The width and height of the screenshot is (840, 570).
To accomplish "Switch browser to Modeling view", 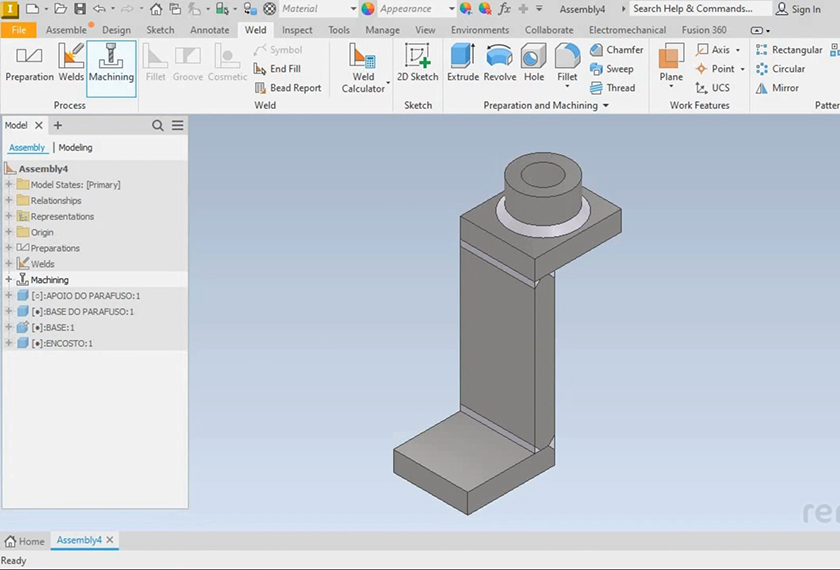I will pos(75,148).
